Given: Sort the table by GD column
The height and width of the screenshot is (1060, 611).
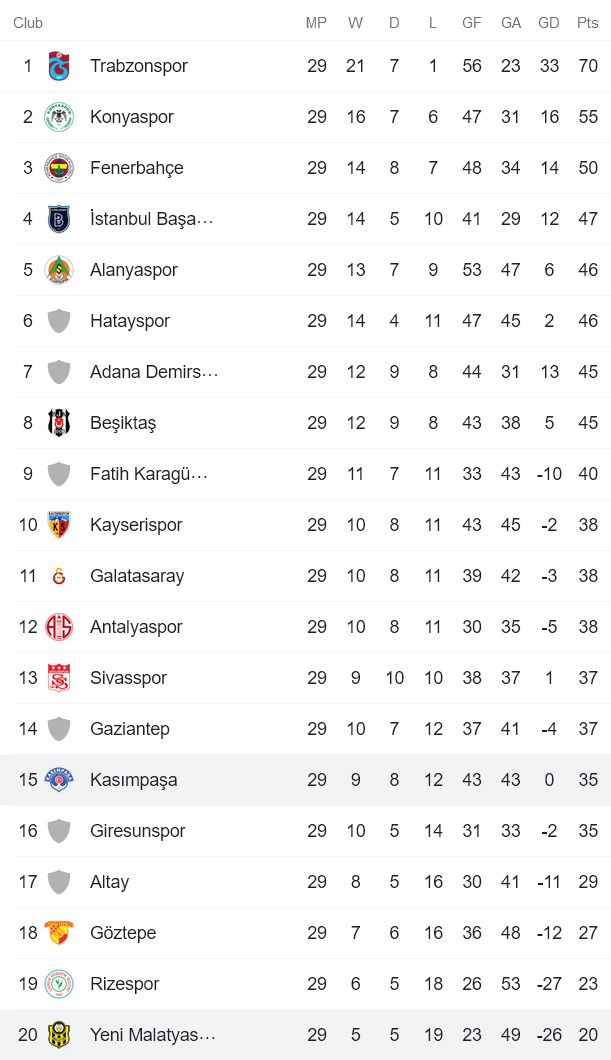Looking at the screenshot, I should click(548, 23).
